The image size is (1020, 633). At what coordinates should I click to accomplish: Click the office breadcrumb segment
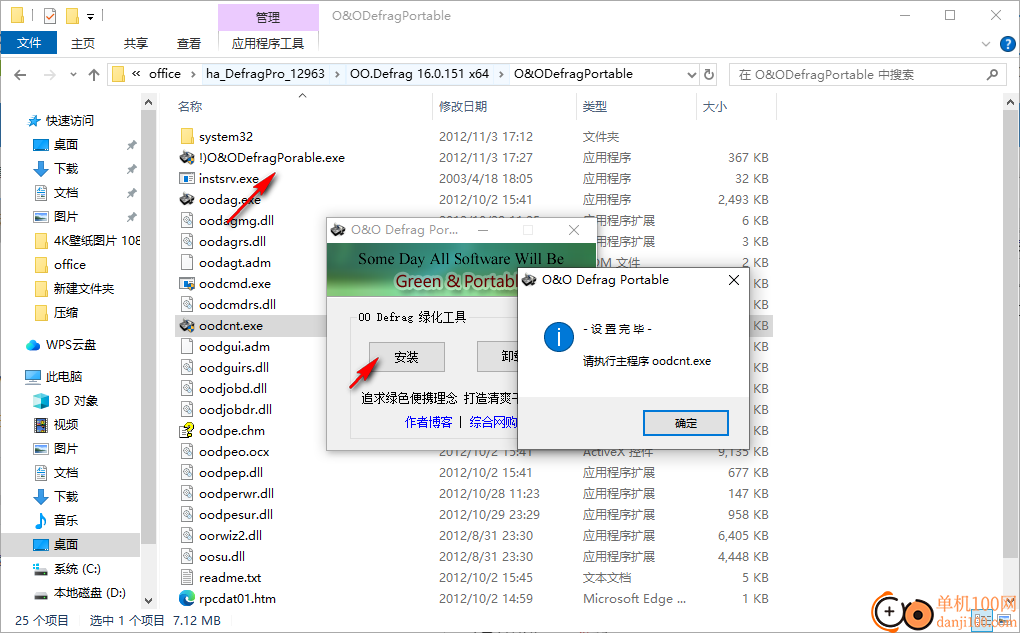165,74
